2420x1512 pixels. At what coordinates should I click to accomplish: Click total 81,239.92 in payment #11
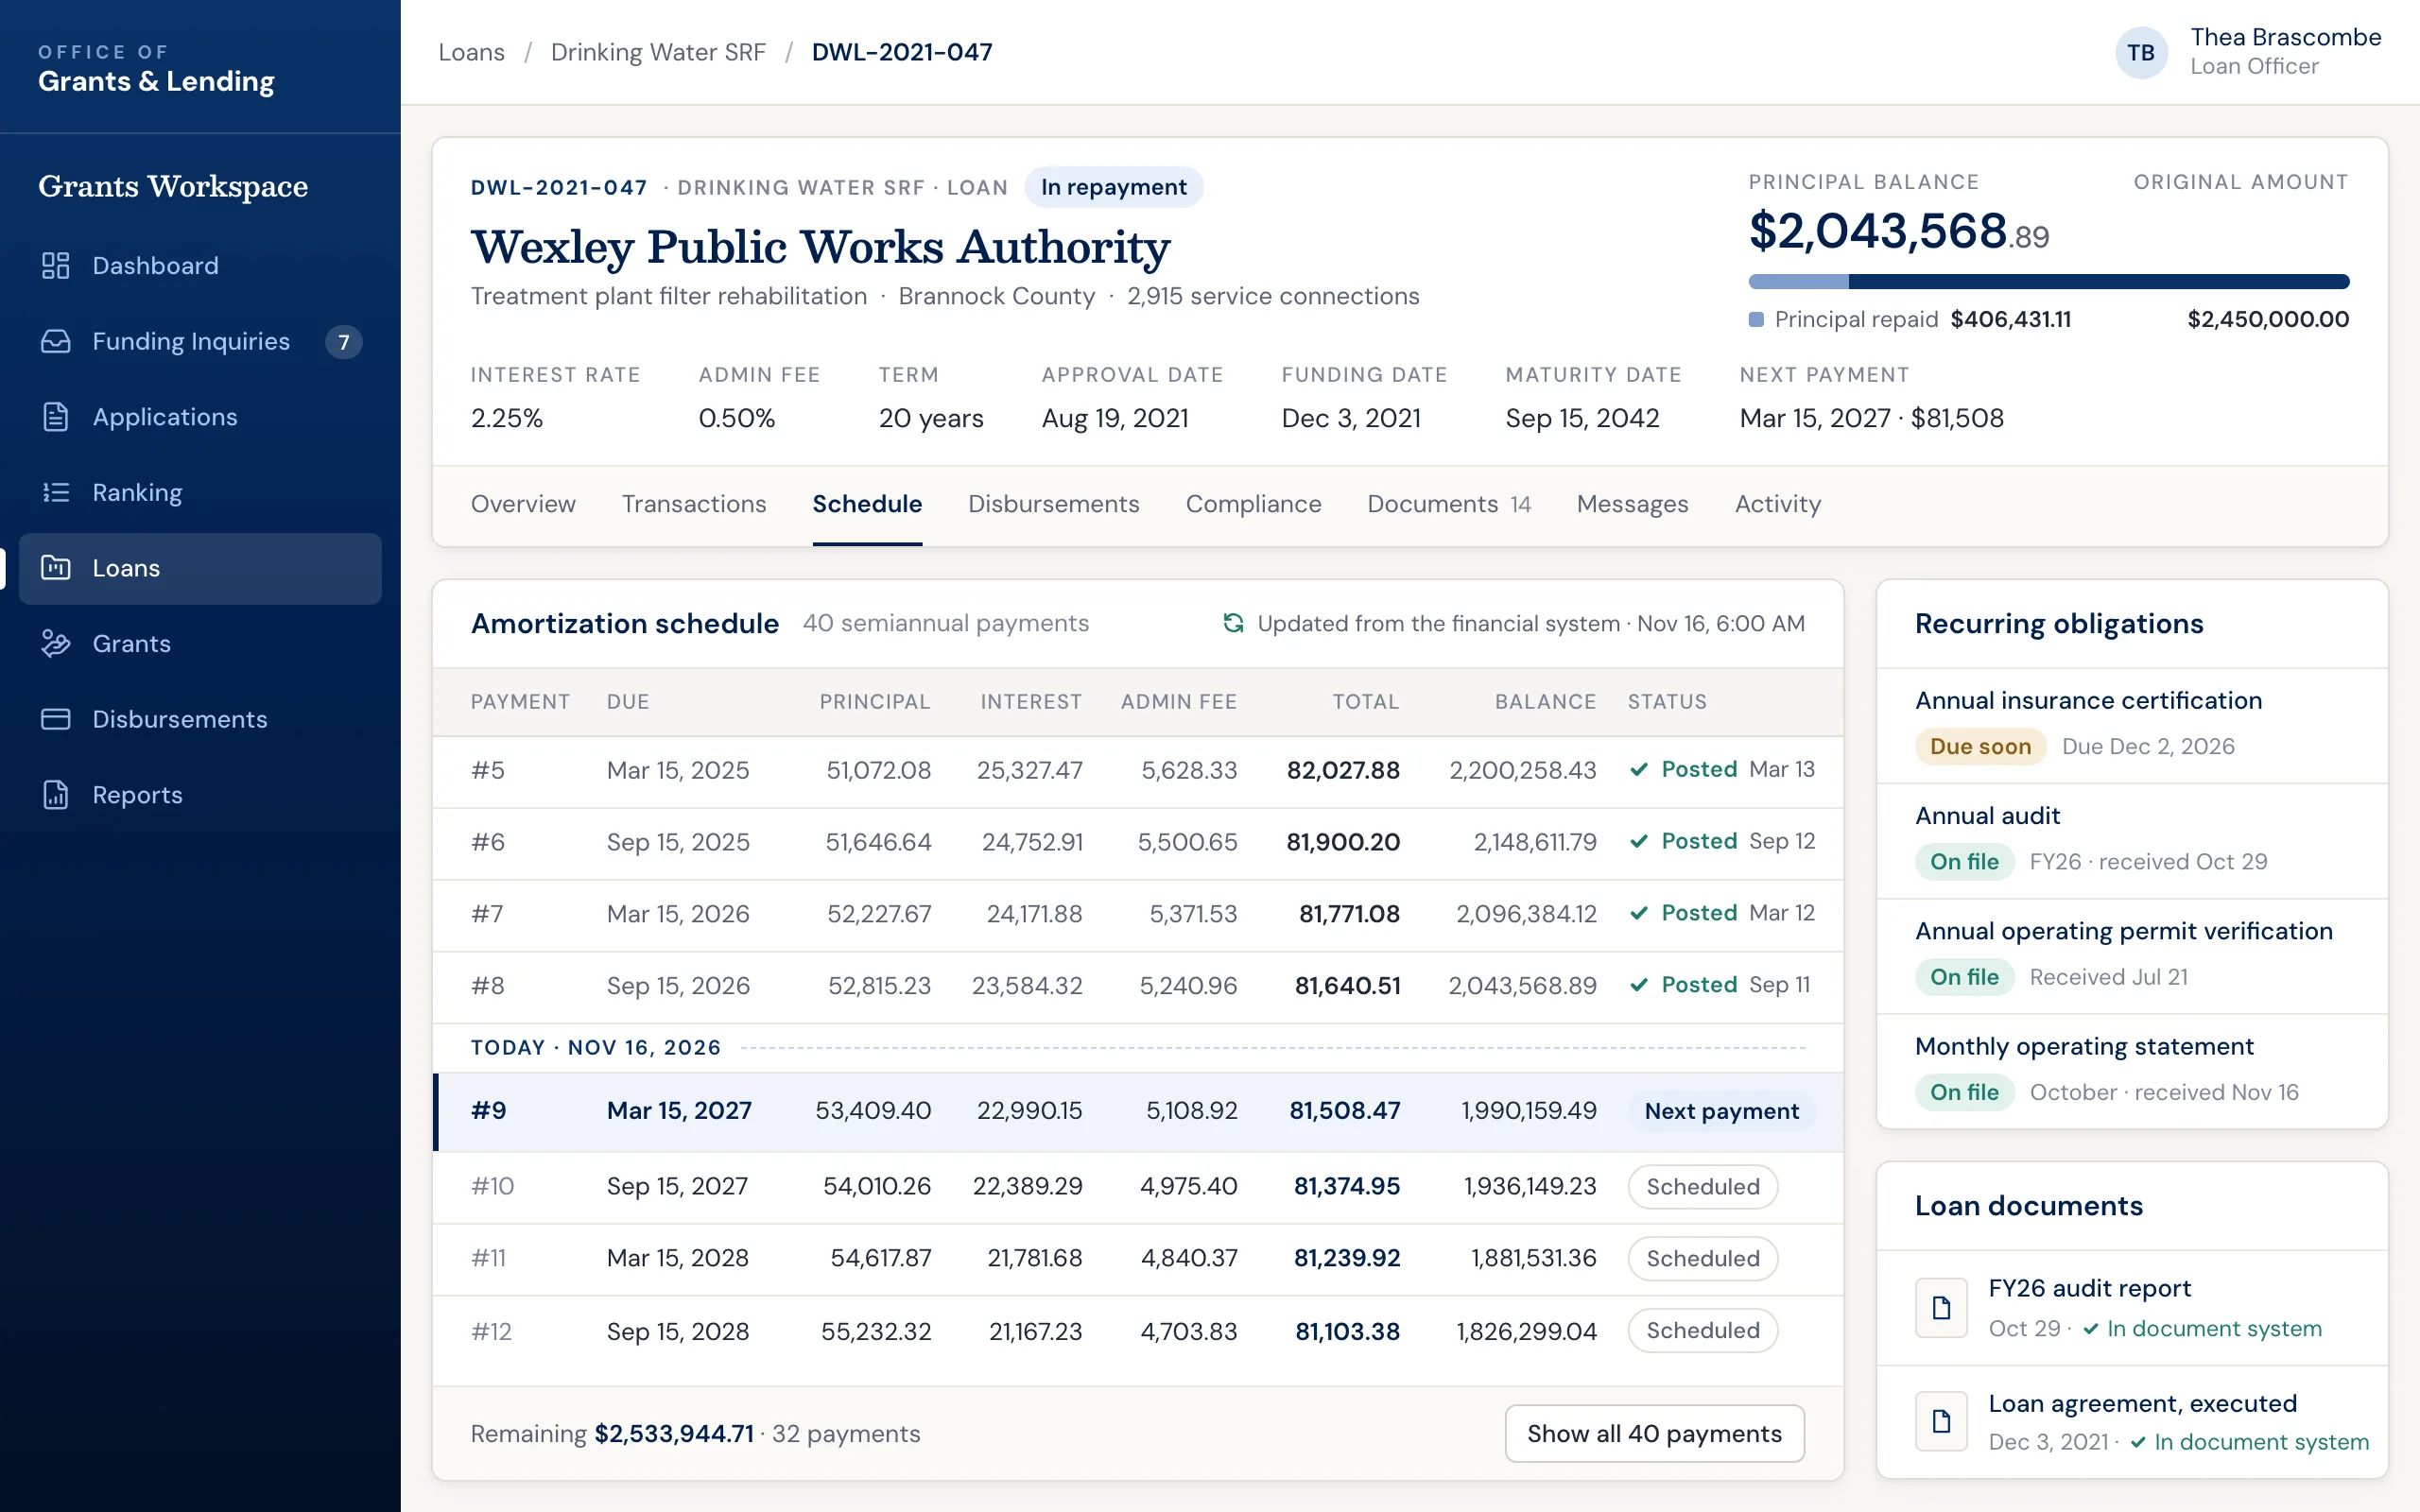point(1346,1258)
